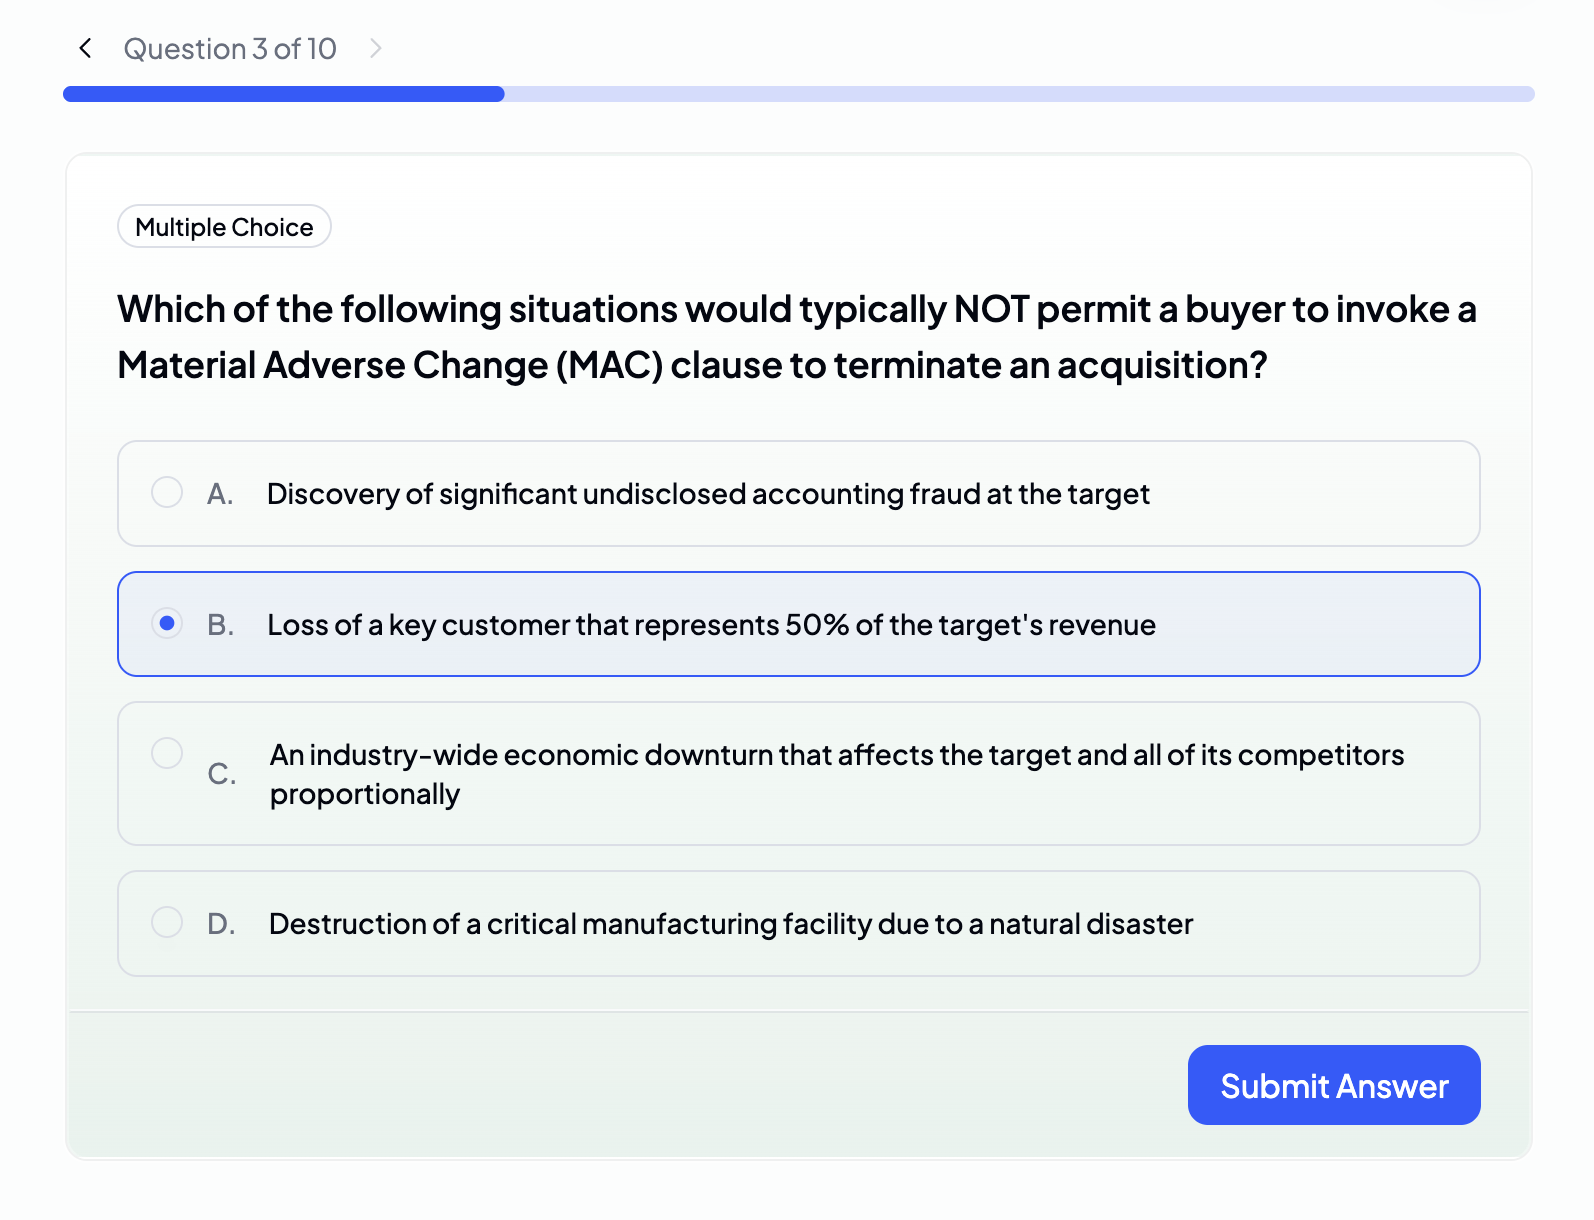Select radio button for option C
The width and height of the screenshot is (1594, 1220).
pyautogui.click(x=166, y=753)
